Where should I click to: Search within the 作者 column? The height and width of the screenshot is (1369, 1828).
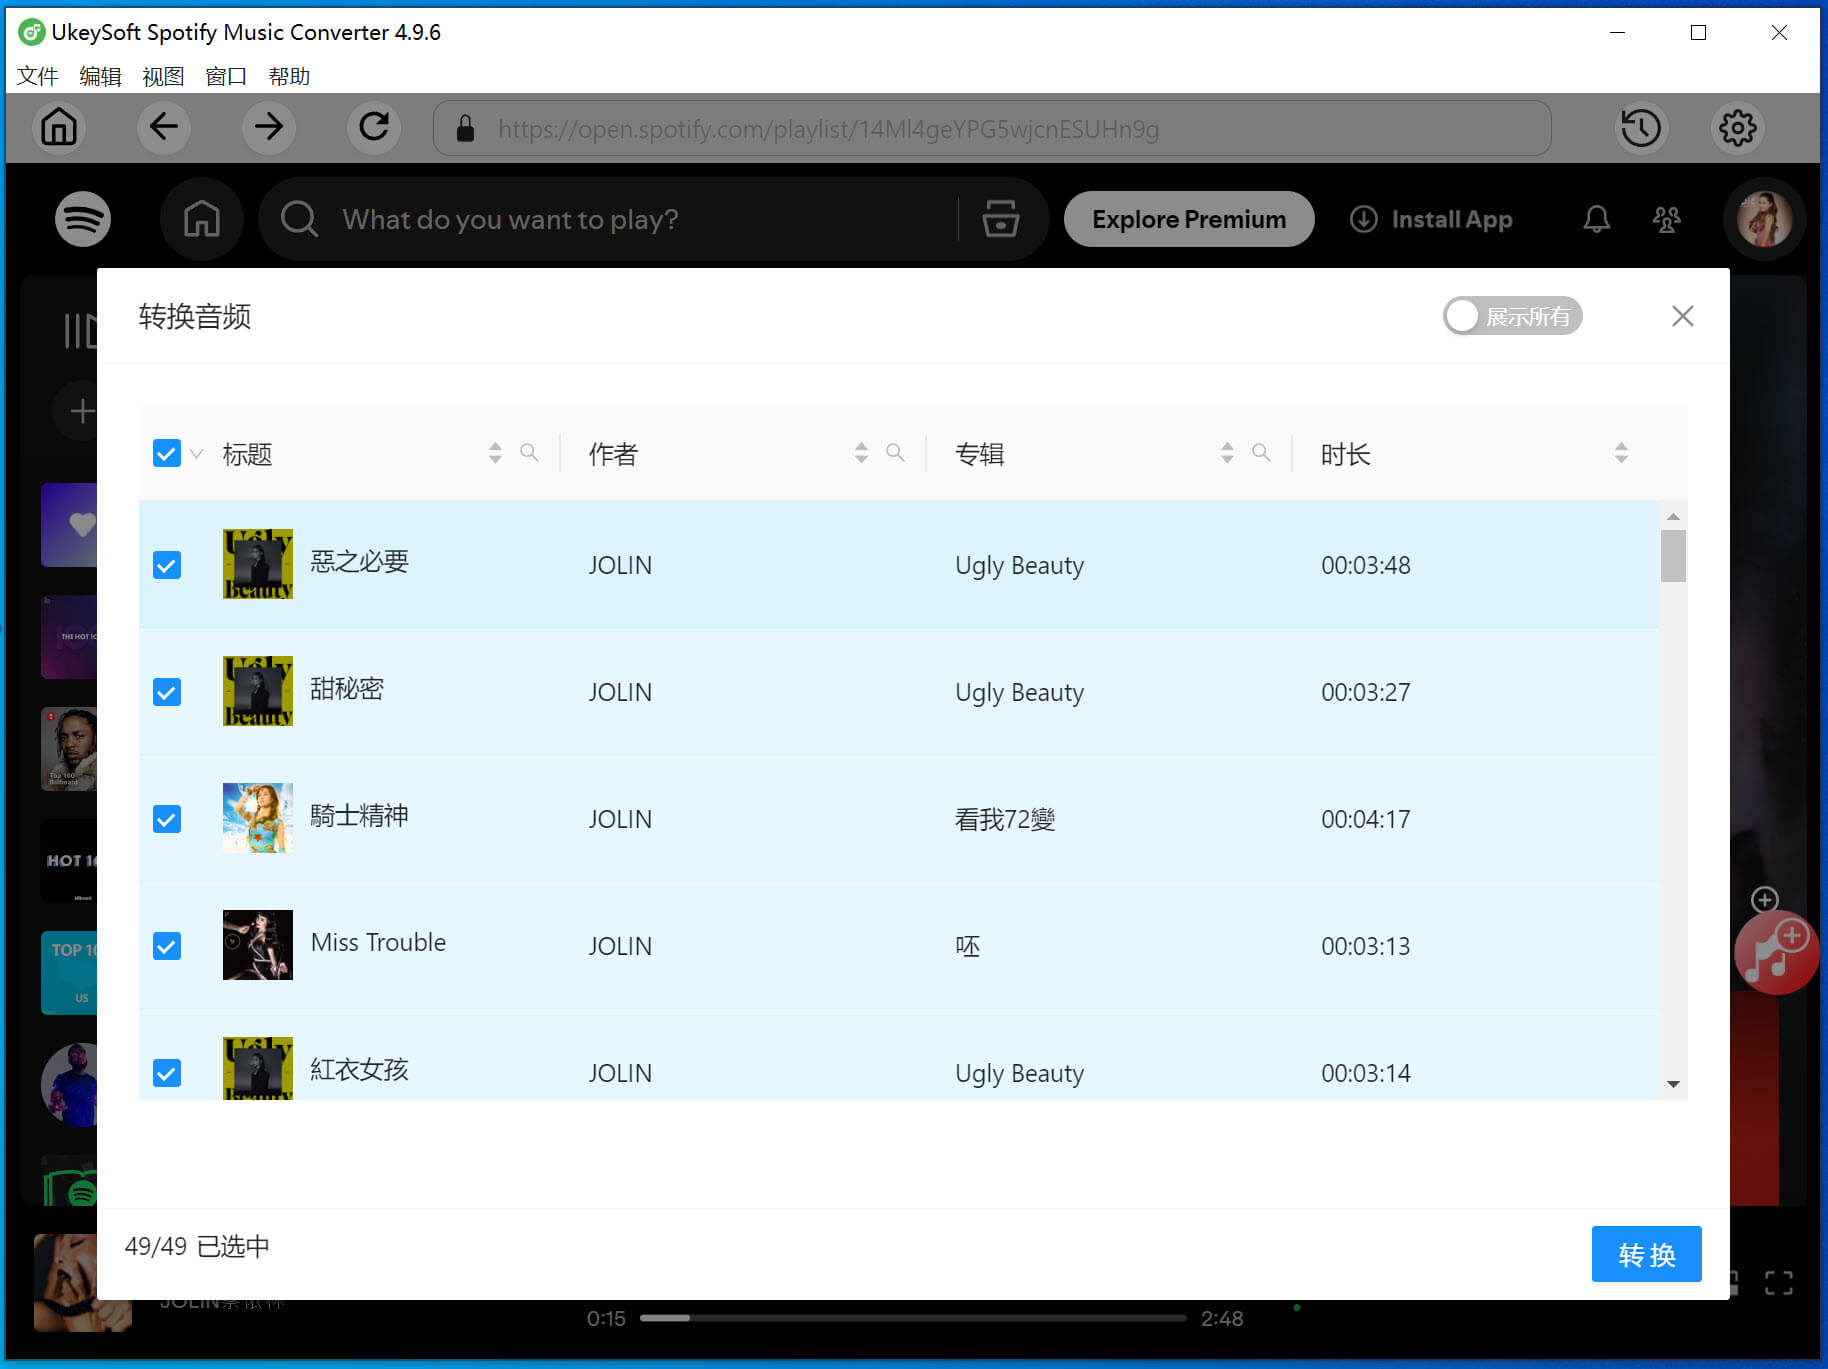pos(895,453)
